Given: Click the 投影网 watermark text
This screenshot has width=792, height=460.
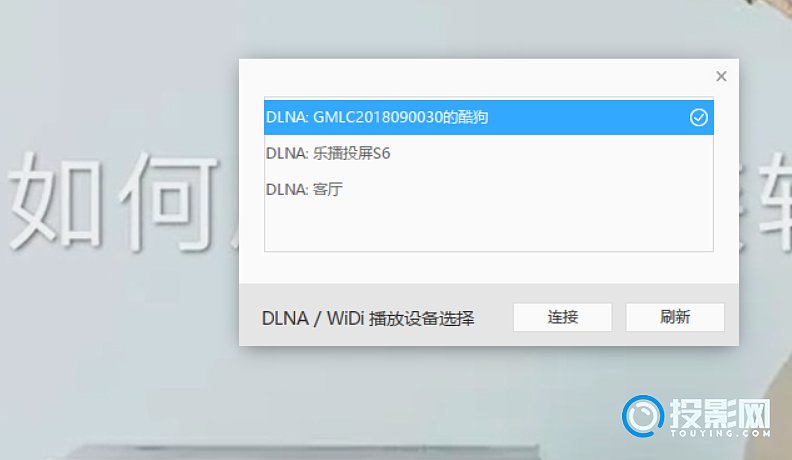Looking at the screenshot, I should click(x=720, y=413).
